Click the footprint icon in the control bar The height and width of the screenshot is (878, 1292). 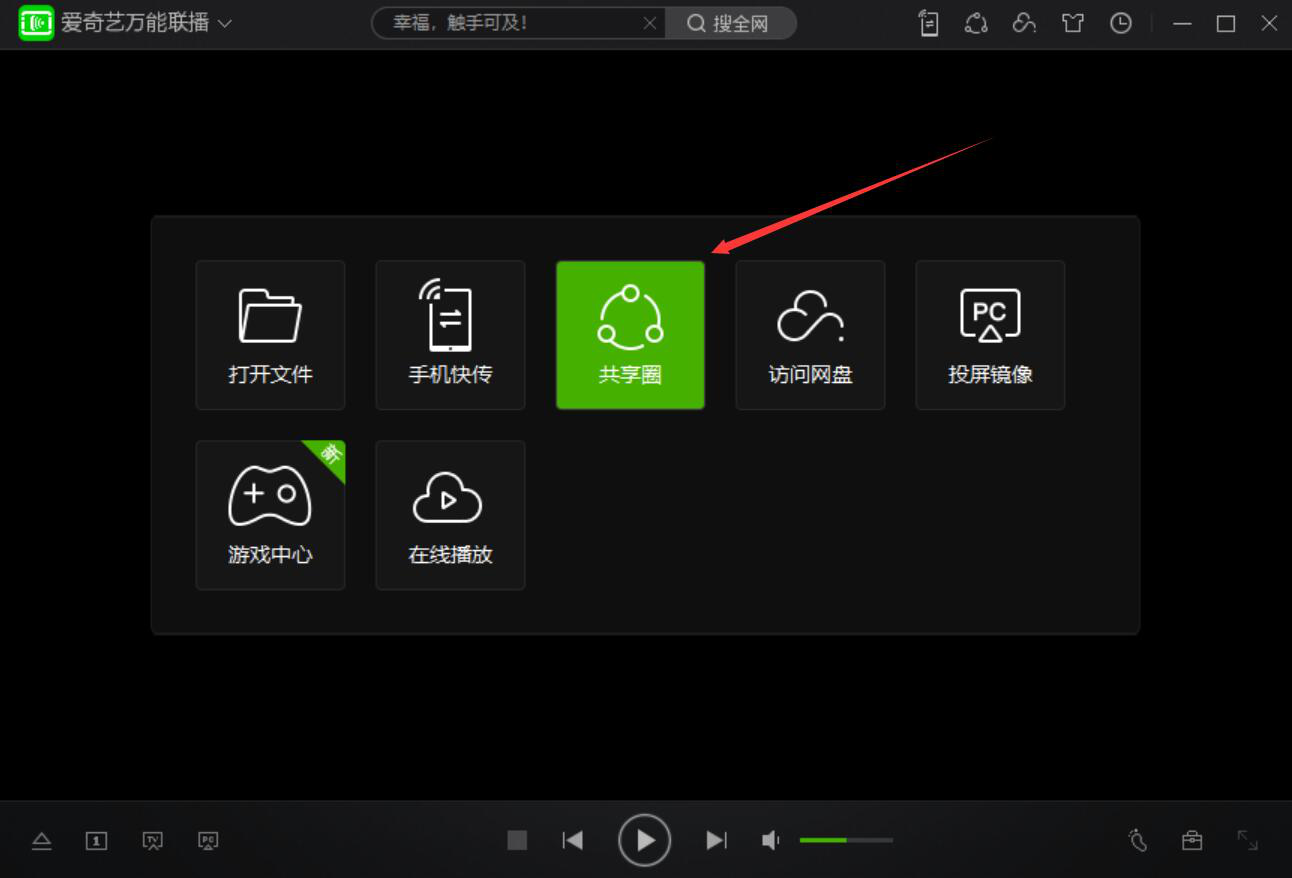1138,840
